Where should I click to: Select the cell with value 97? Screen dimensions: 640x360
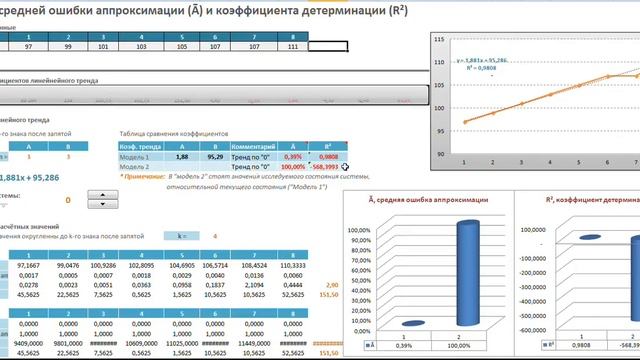coord(29,47)
